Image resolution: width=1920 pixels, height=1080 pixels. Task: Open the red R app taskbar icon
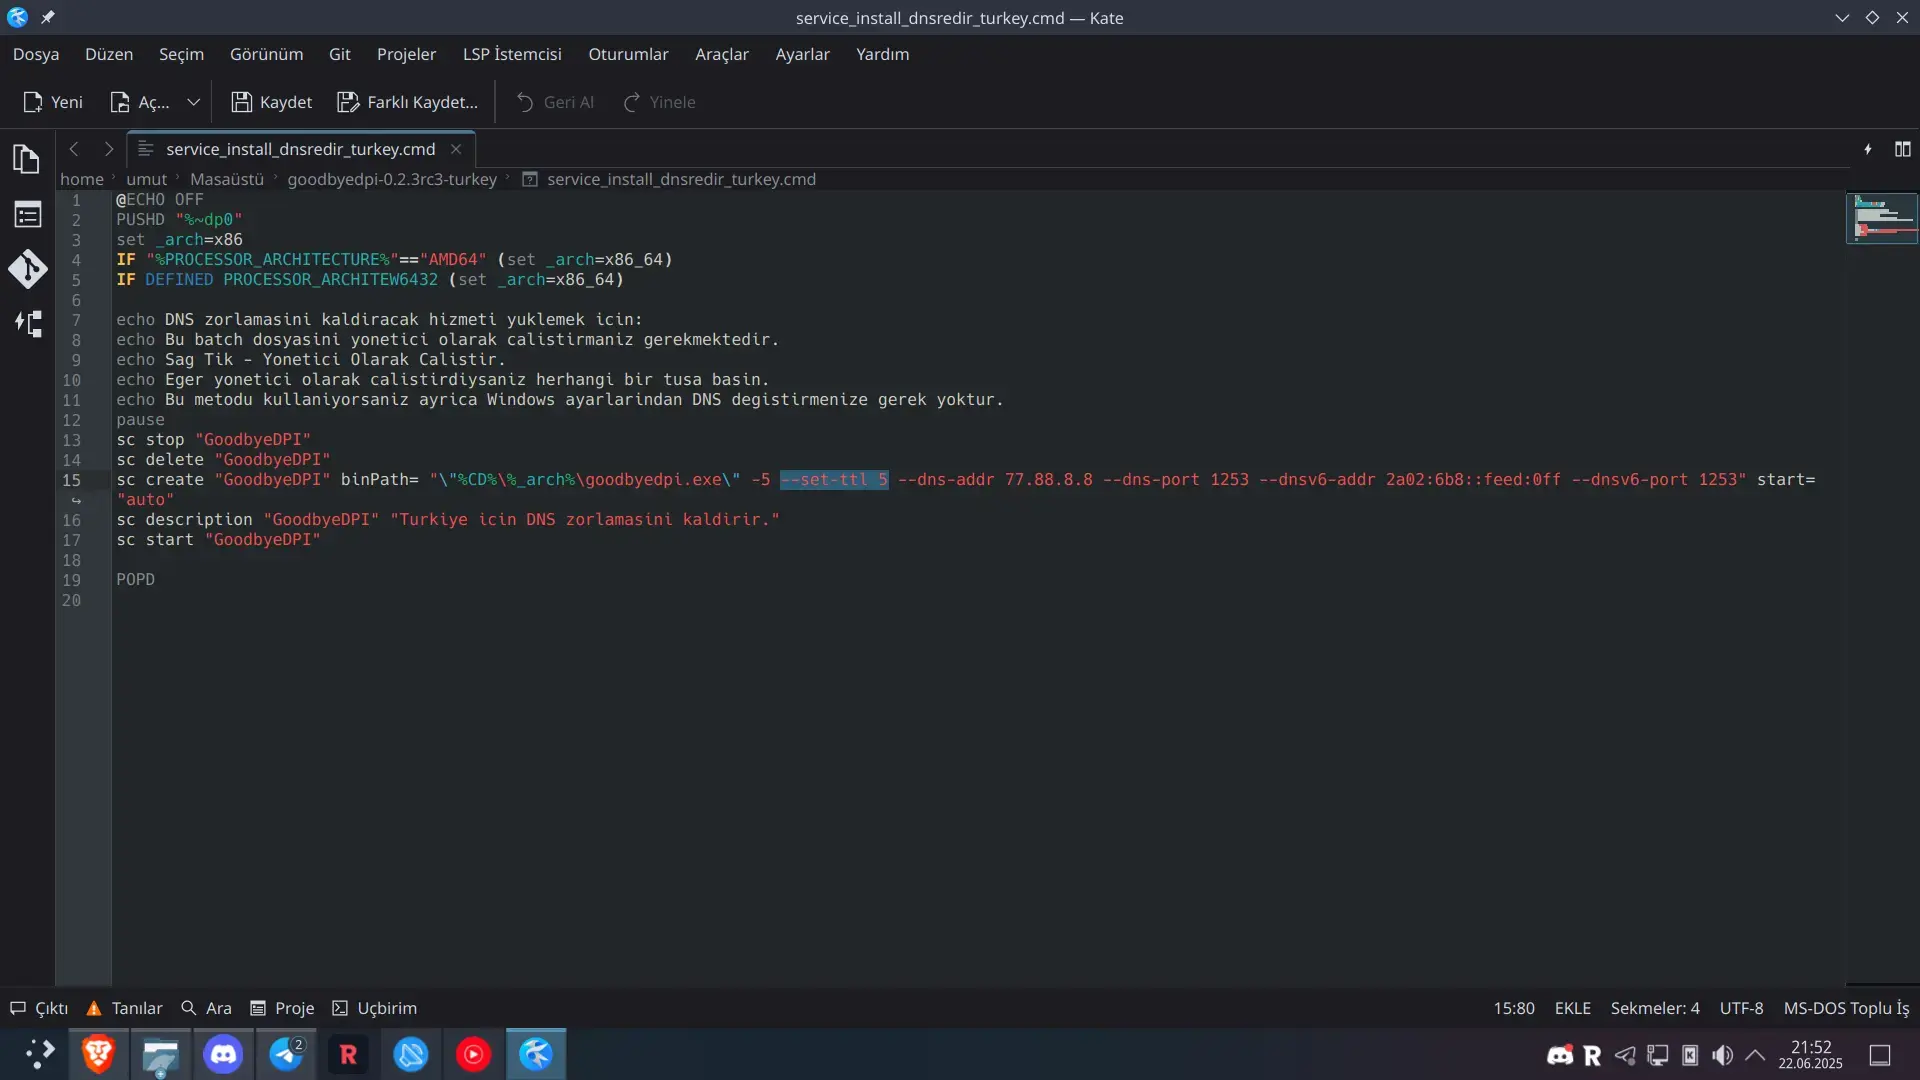[x=348, y=1054]
